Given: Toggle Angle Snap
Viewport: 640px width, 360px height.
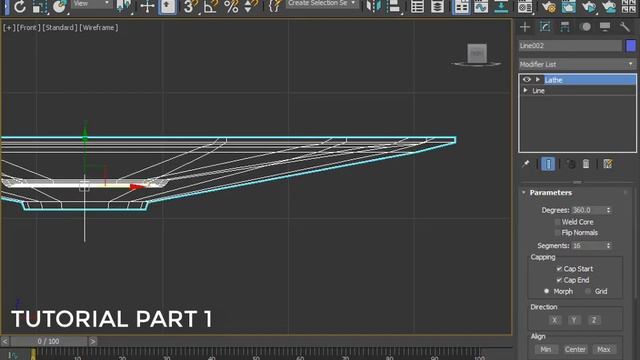Looking at the screenshot, I should click(210, 7).
